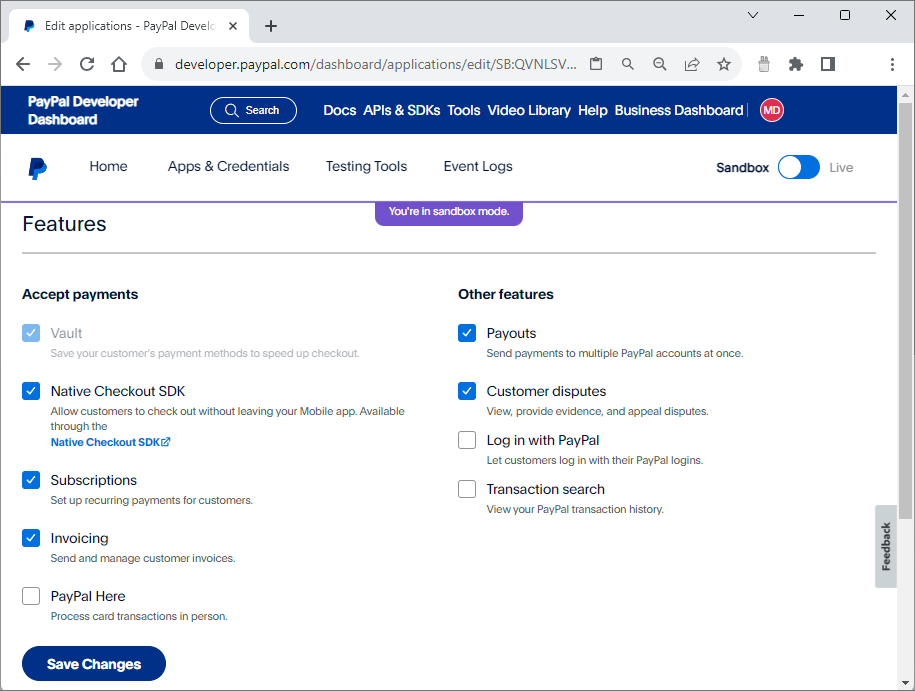
Task: Open the Chrome three-dot menu
Action: (x=892, y=63)
